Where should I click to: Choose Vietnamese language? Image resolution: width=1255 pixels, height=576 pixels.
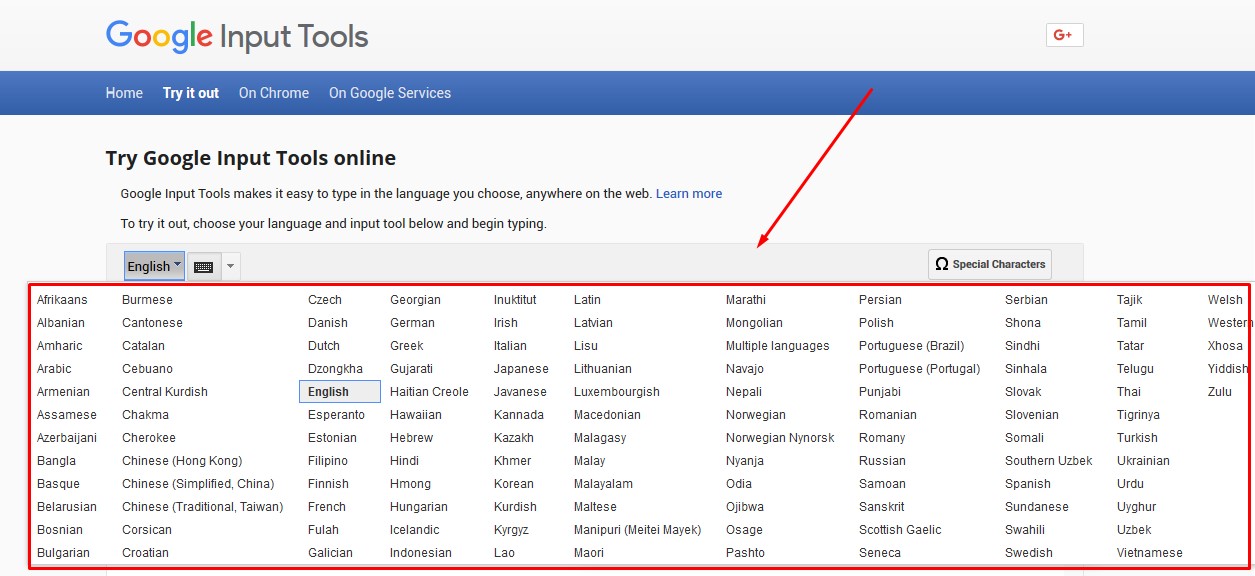1150,553
